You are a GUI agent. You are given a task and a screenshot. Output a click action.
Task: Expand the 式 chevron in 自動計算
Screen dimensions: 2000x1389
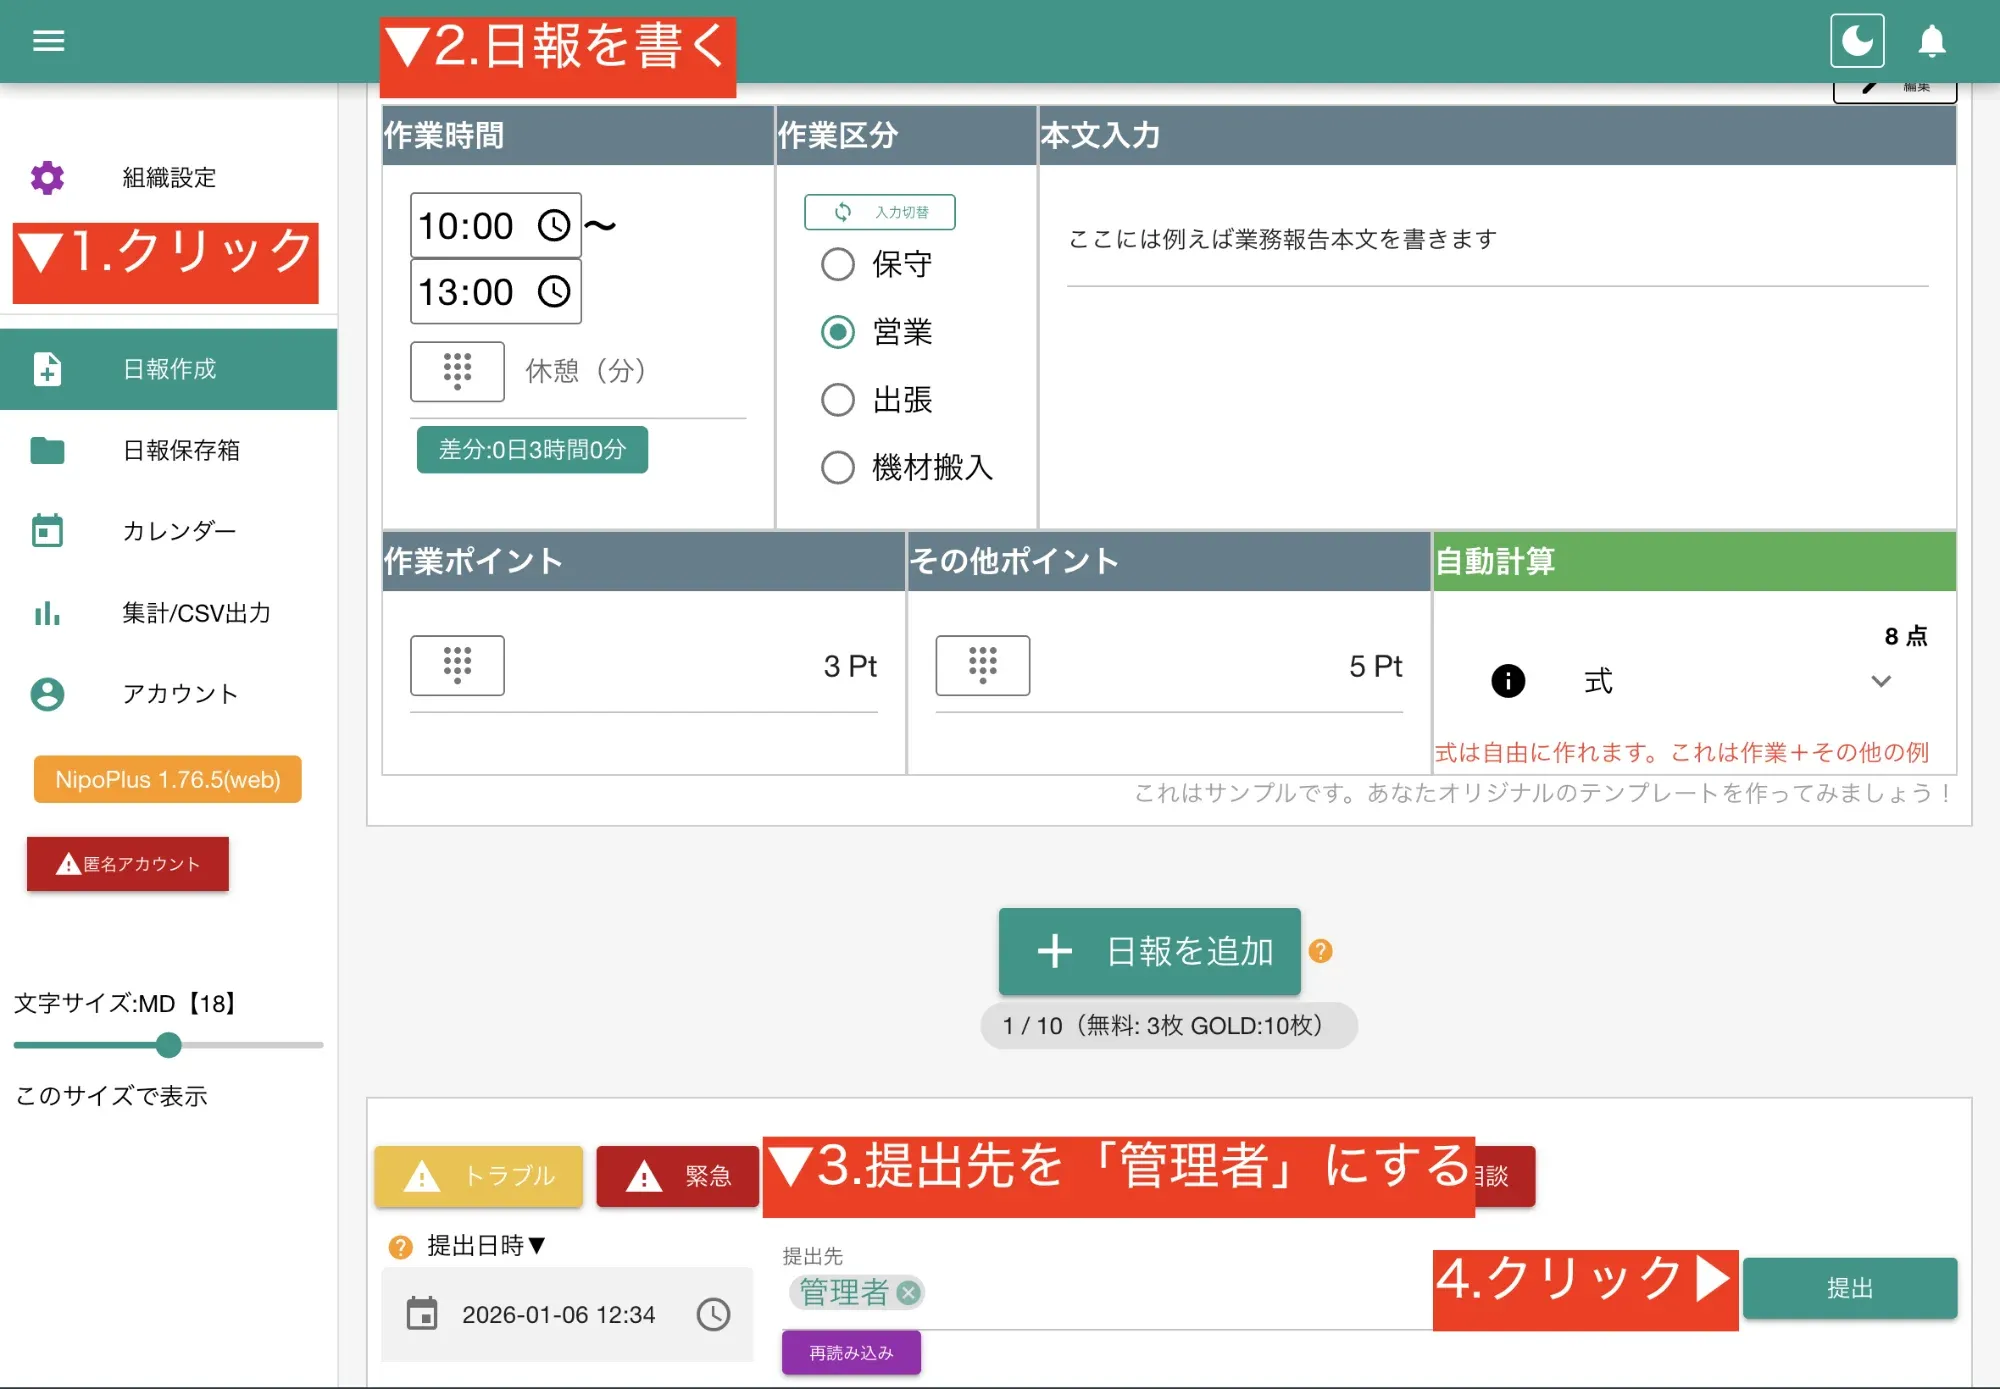click(1882, 681)
